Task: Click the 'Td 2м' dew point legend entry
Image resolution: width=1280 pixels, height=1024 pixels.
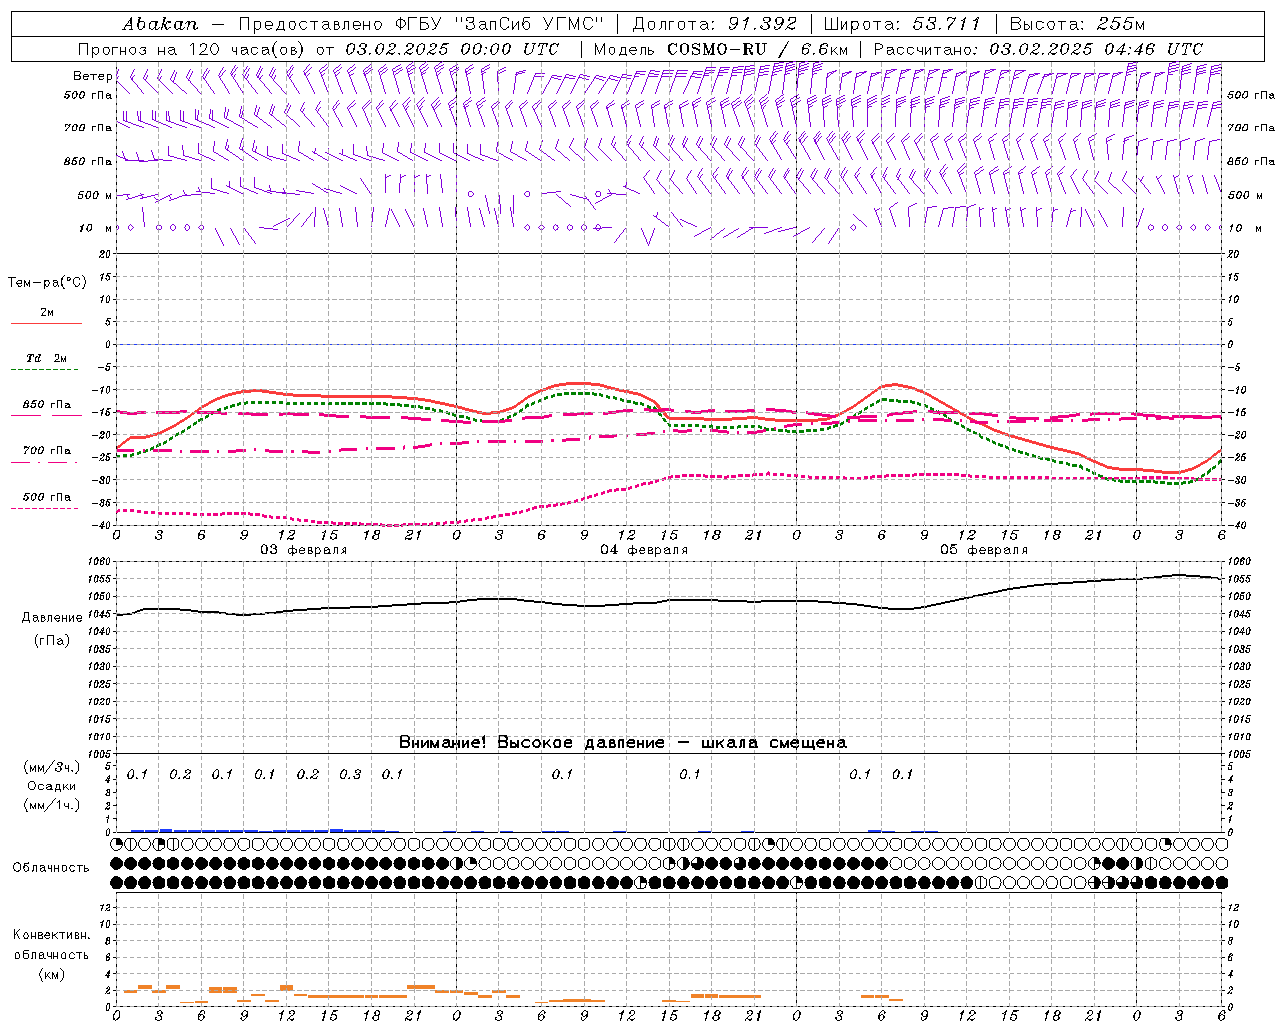Action: tap(47, 358)
